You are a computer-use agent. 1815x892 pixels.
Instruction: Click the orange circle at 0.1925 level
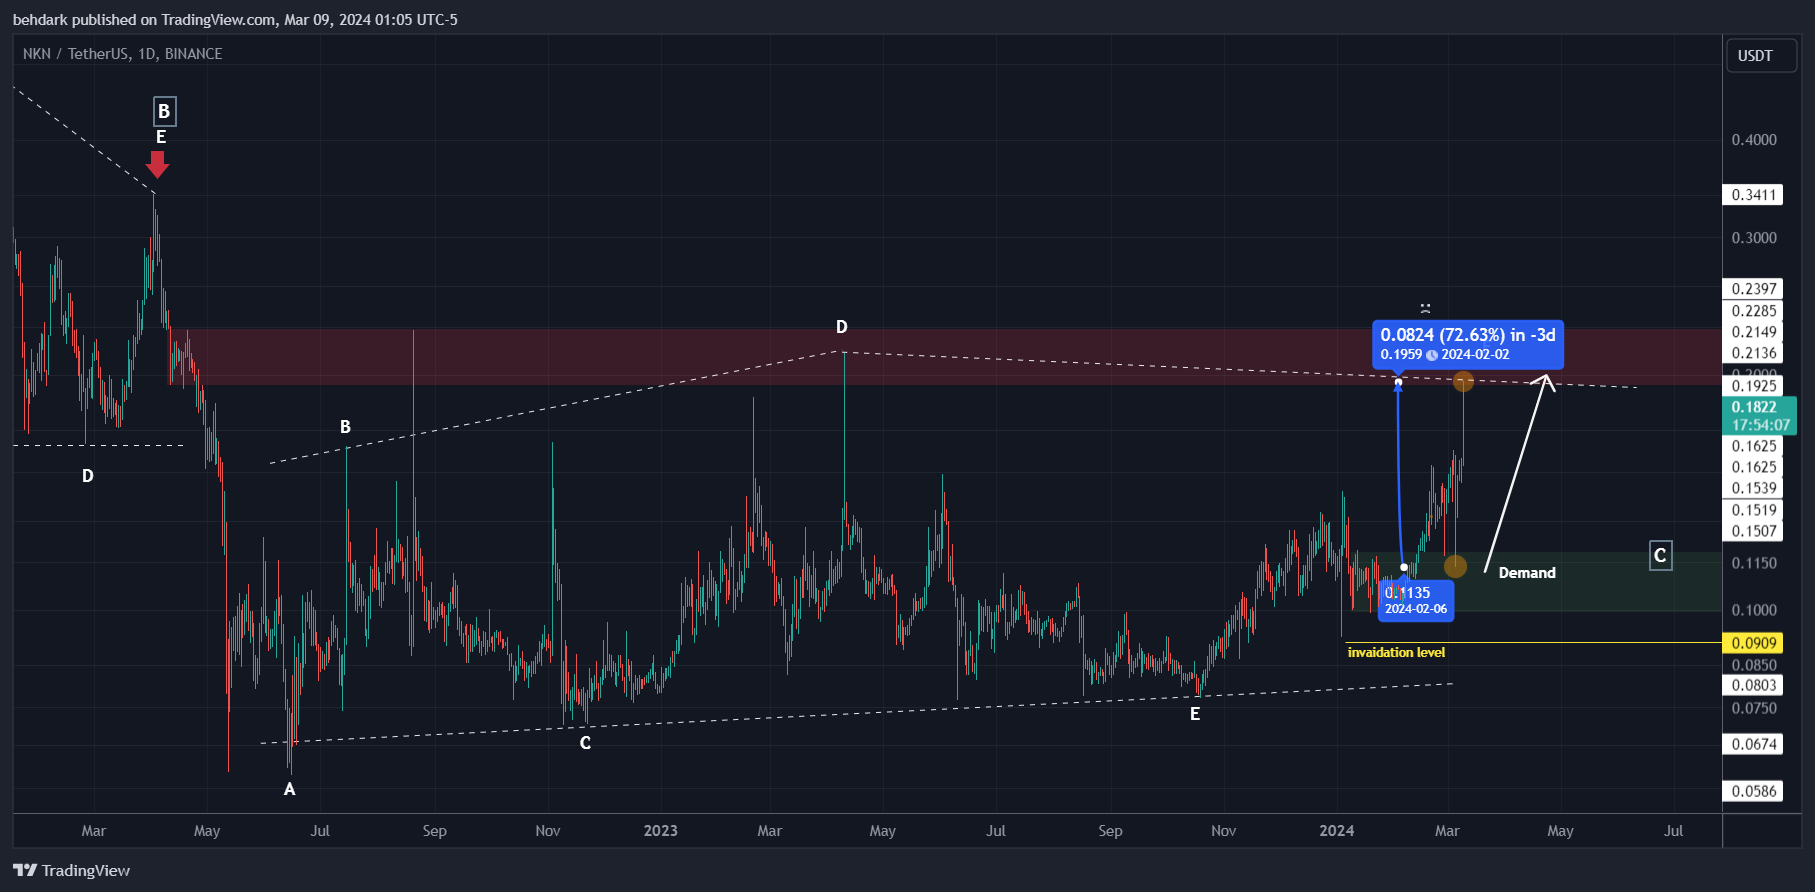click(1463, 381)
